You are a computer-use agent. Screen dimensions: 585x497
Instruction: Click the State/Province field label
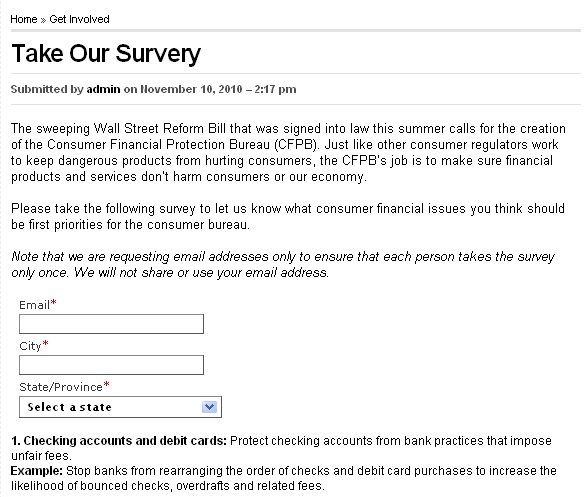click(61, 387)
